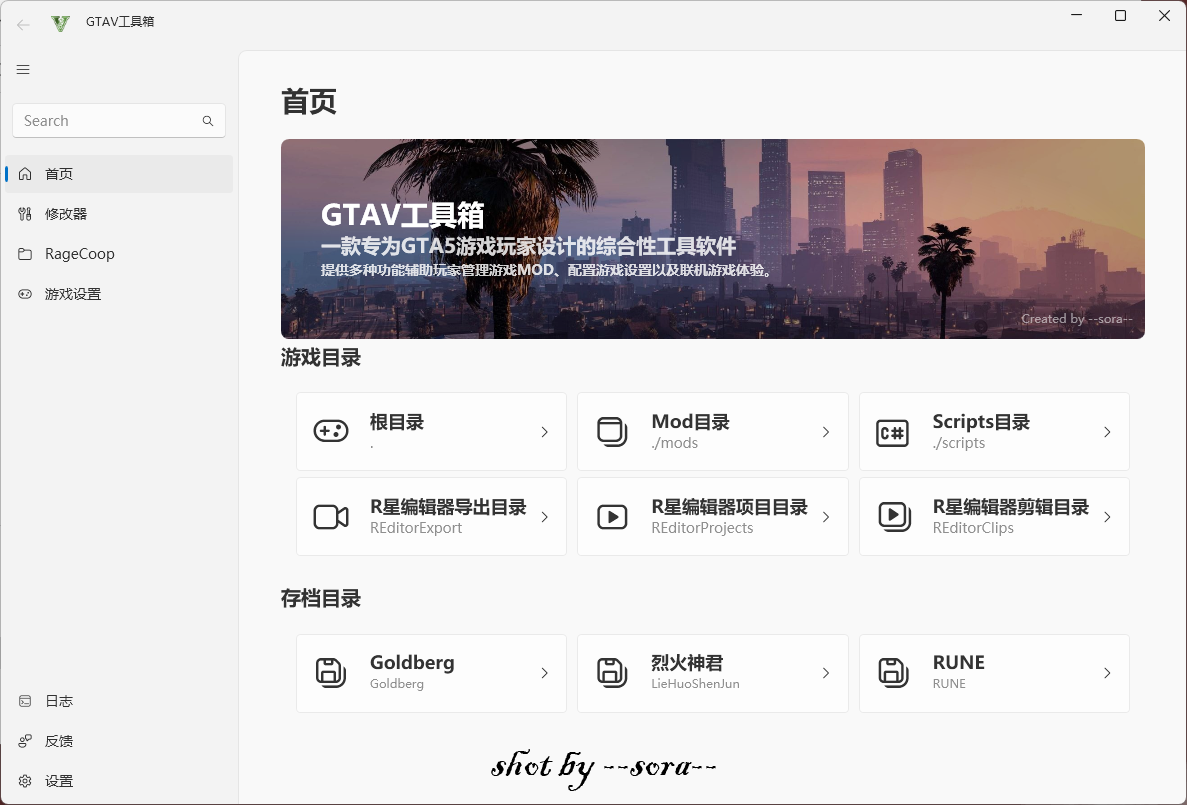Screen dimensions: 1187x805
Task: Open the 游戏设置 navigation item
Action: 119,294
